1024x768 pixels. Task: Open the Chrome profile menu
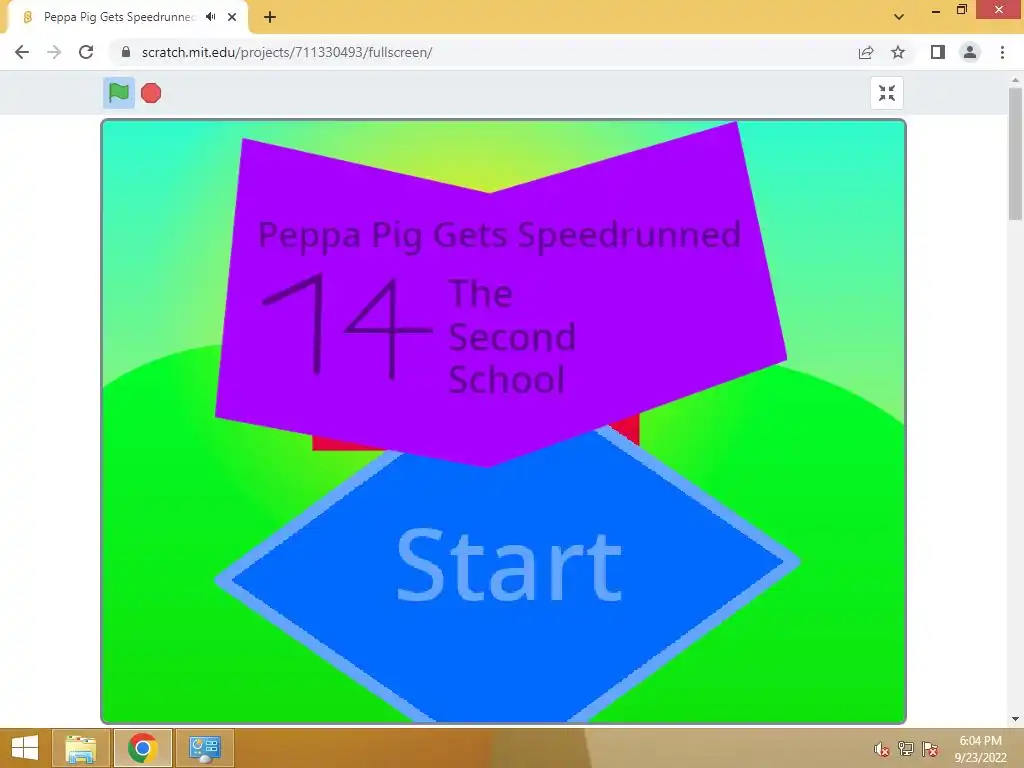click(970, 52)
